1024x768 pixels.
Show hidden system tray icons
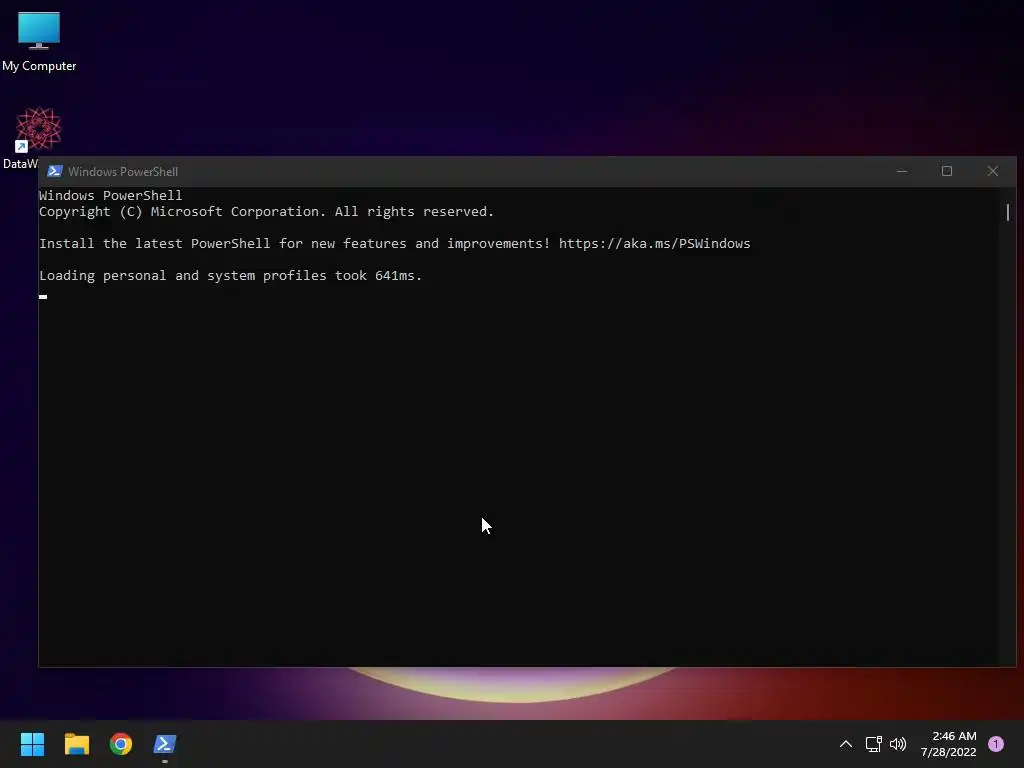(846, 744)
